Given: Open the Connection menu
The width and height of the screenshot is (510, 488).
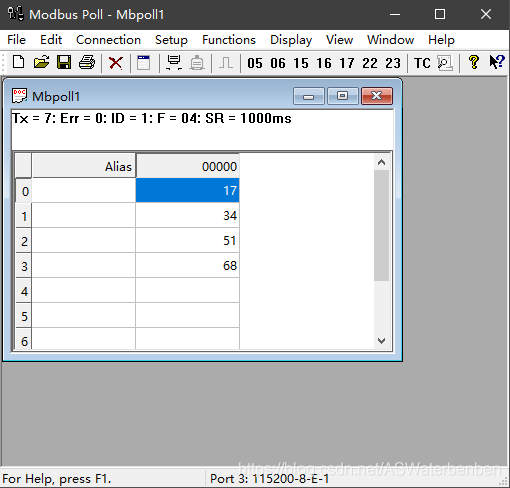Looking at the screenshot, I should [x=108, y=40].
